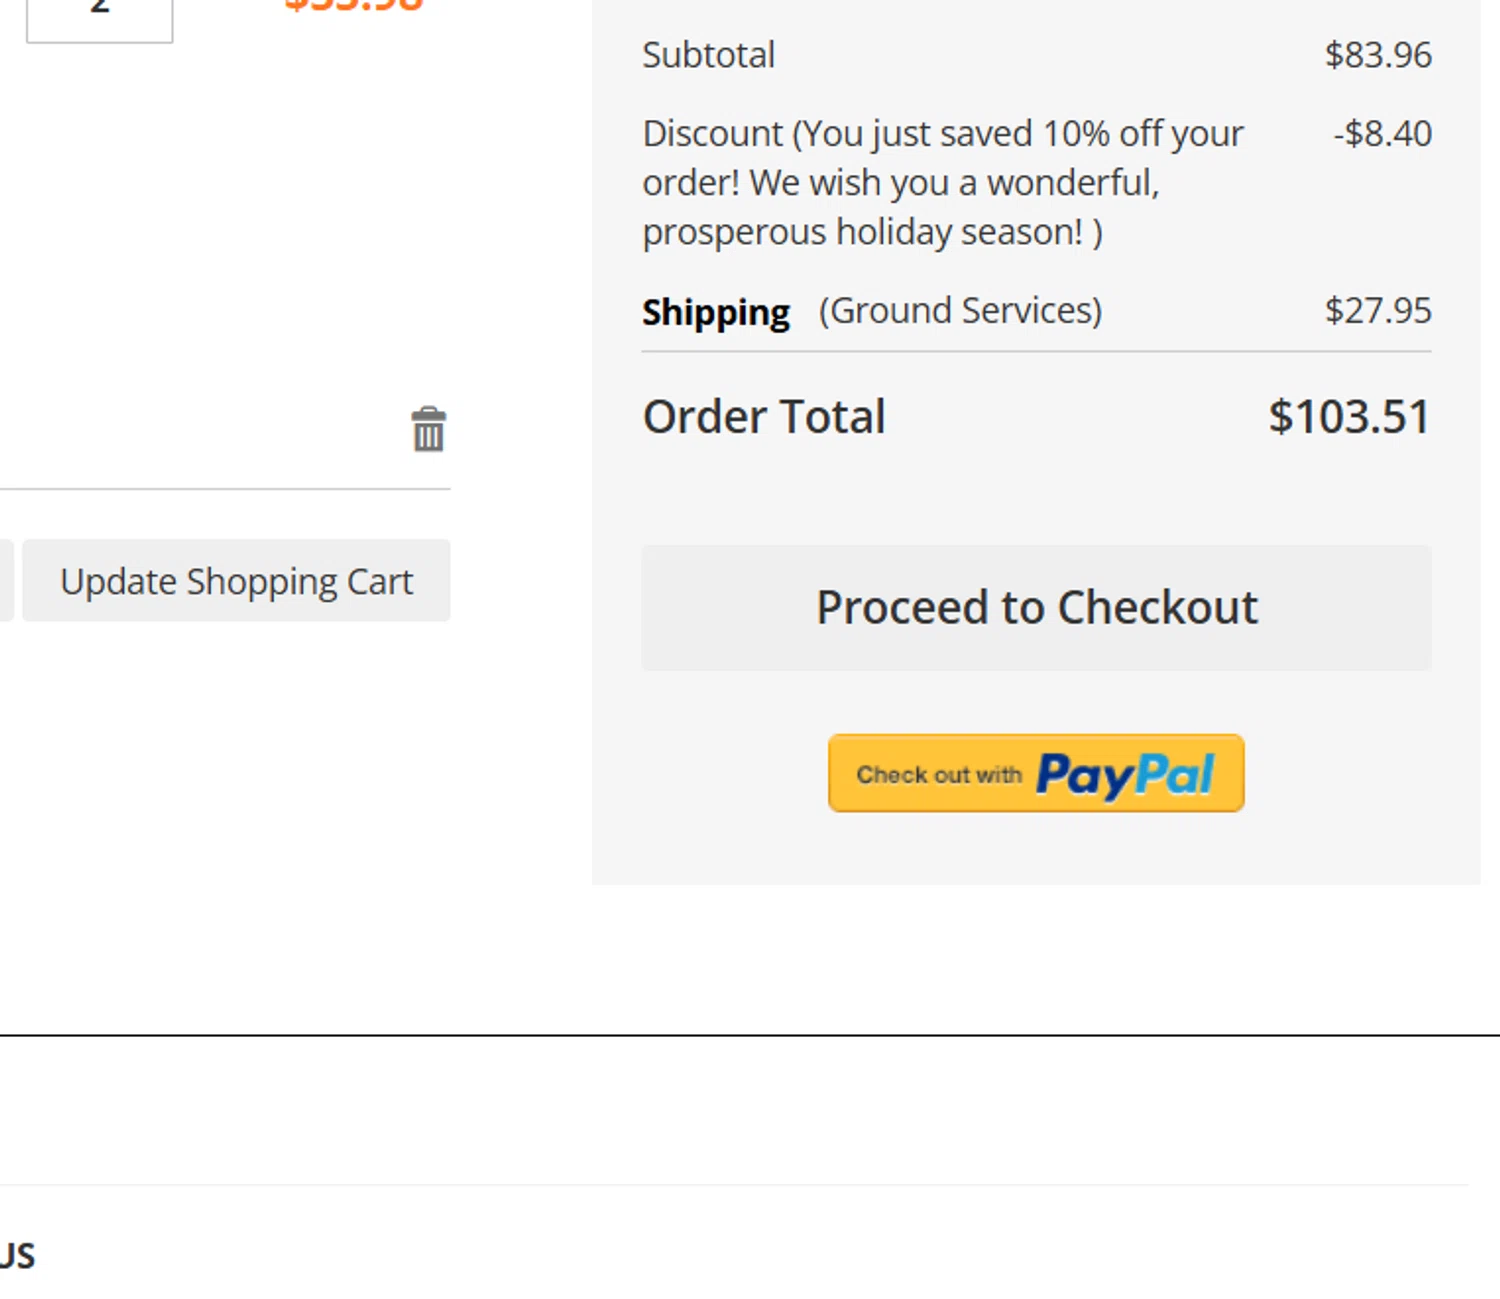
Task: Click the bold Shipping label
Action: pos(716,312)
